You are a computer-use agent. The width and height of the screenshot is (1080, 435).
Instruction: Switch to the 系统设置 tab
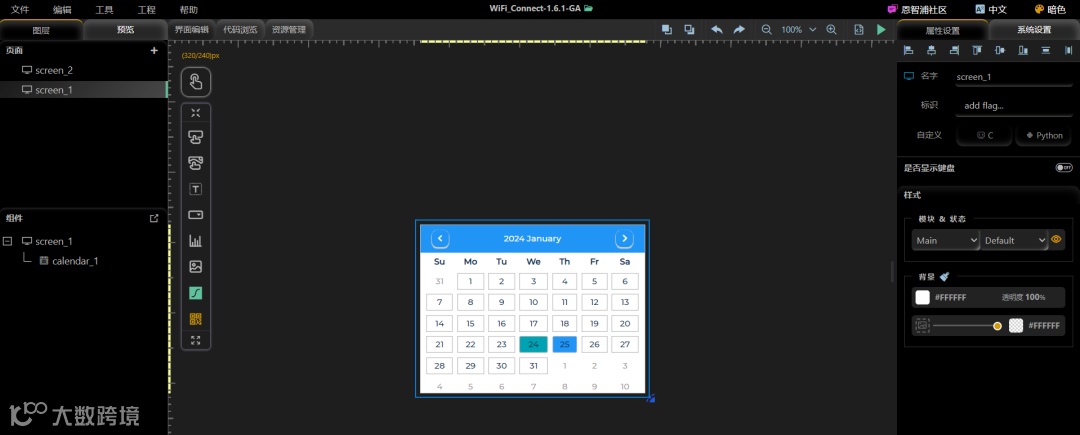coord(1034,30)
